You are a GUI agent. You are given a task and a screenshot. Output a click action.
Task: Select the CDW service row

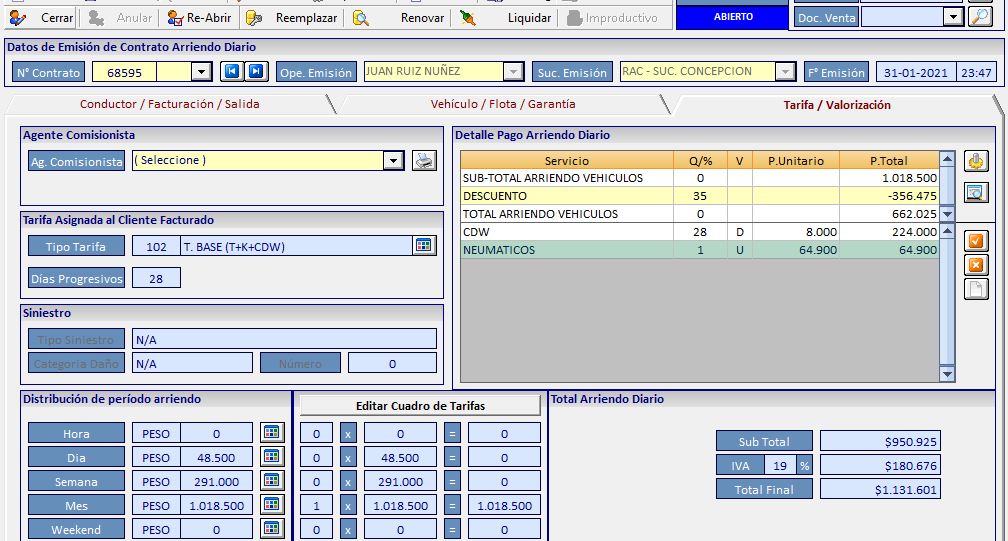(699, 232)
